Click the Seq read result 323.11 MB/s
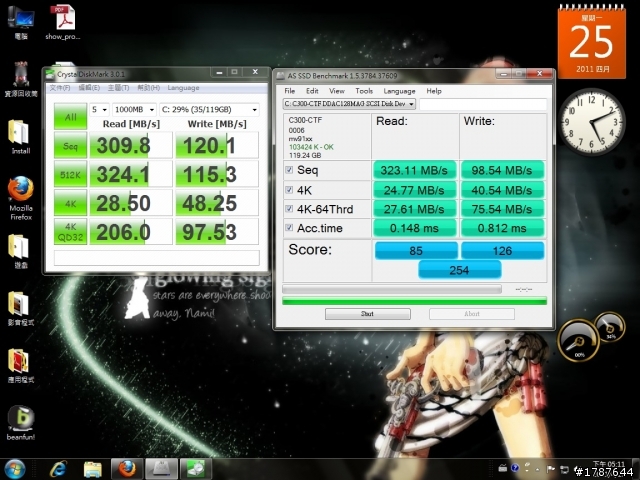 click(414, 170)
